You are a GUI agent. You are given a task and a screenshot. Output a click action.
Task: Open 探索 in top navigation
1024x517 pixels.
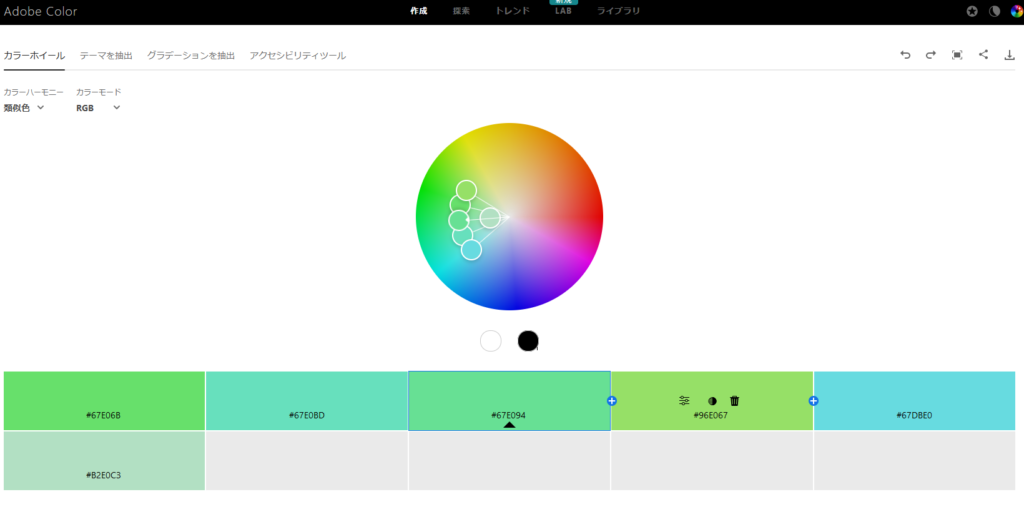[461, 11]
